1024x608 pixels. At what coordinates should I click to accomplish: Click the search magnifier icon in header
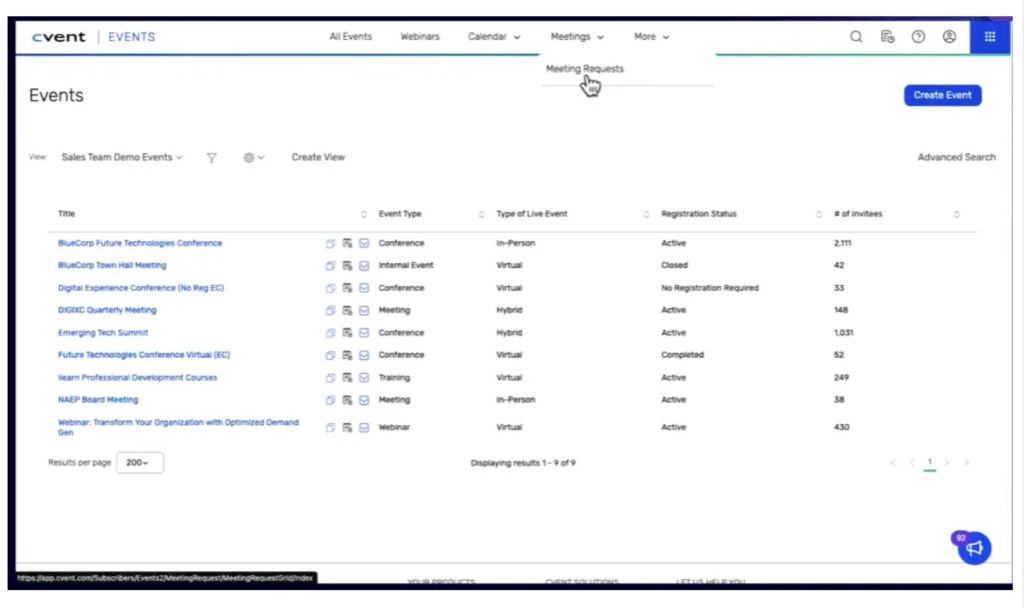point(856,37)
